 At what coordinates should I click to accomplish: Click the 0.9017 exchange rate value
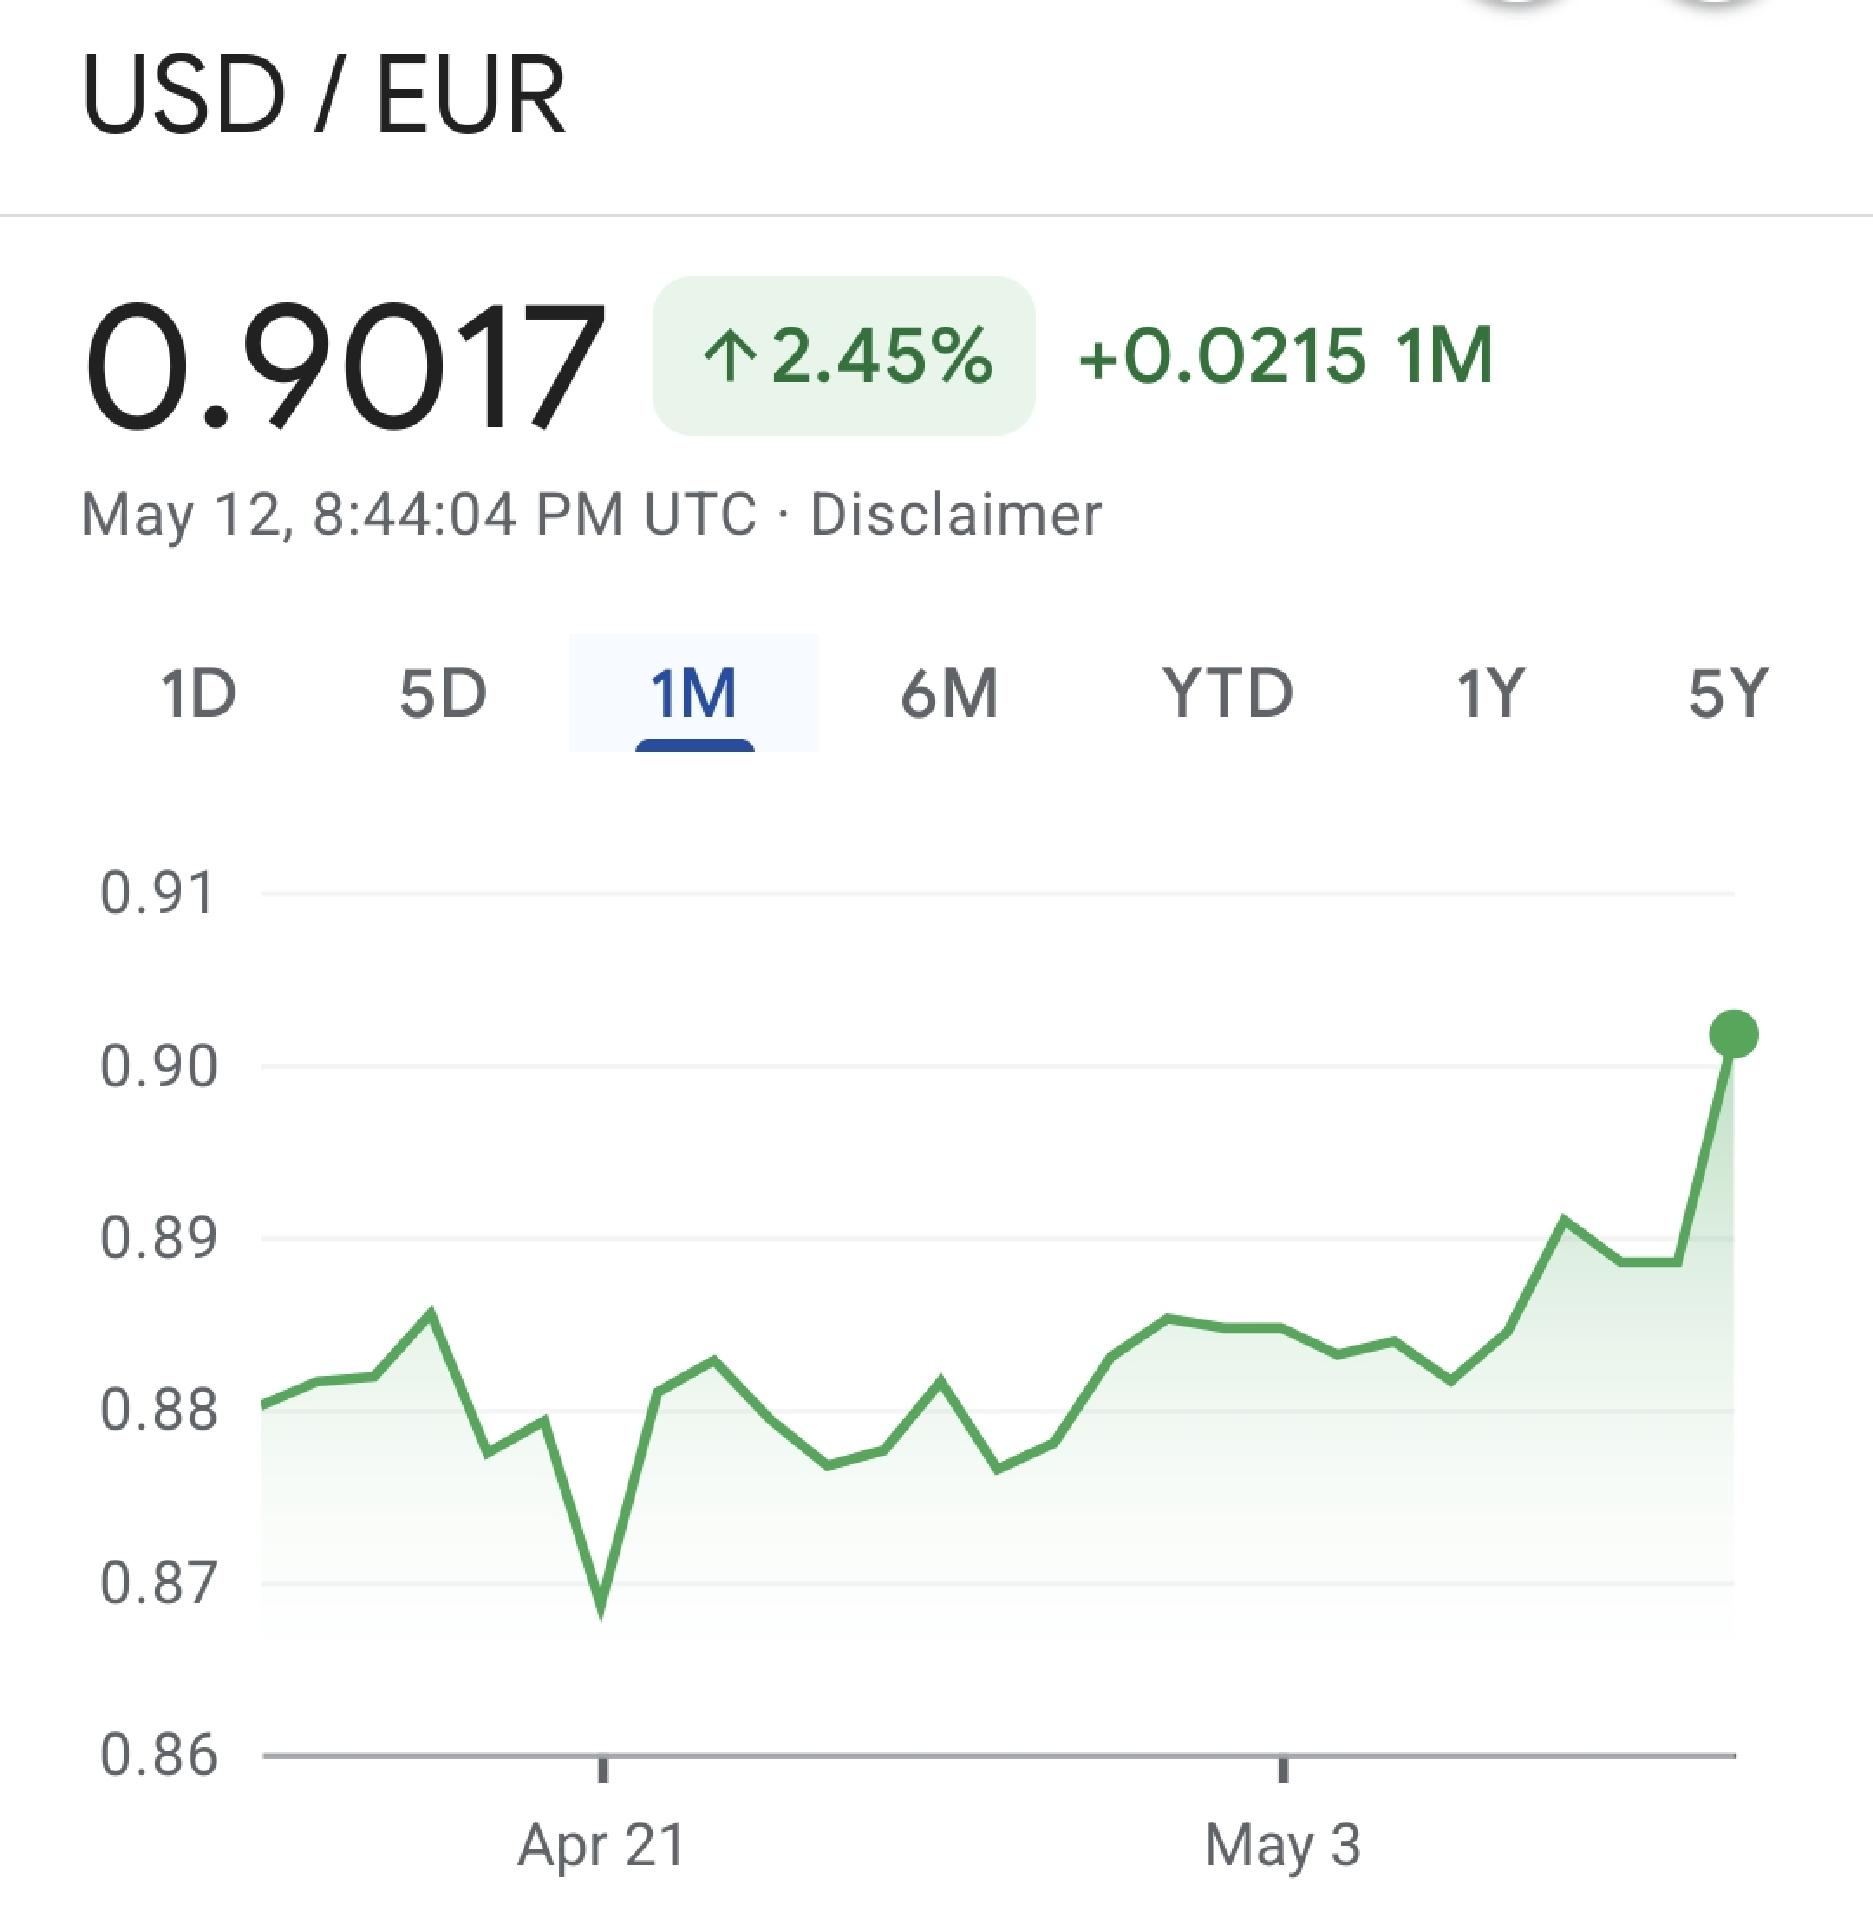pos(344,366)
